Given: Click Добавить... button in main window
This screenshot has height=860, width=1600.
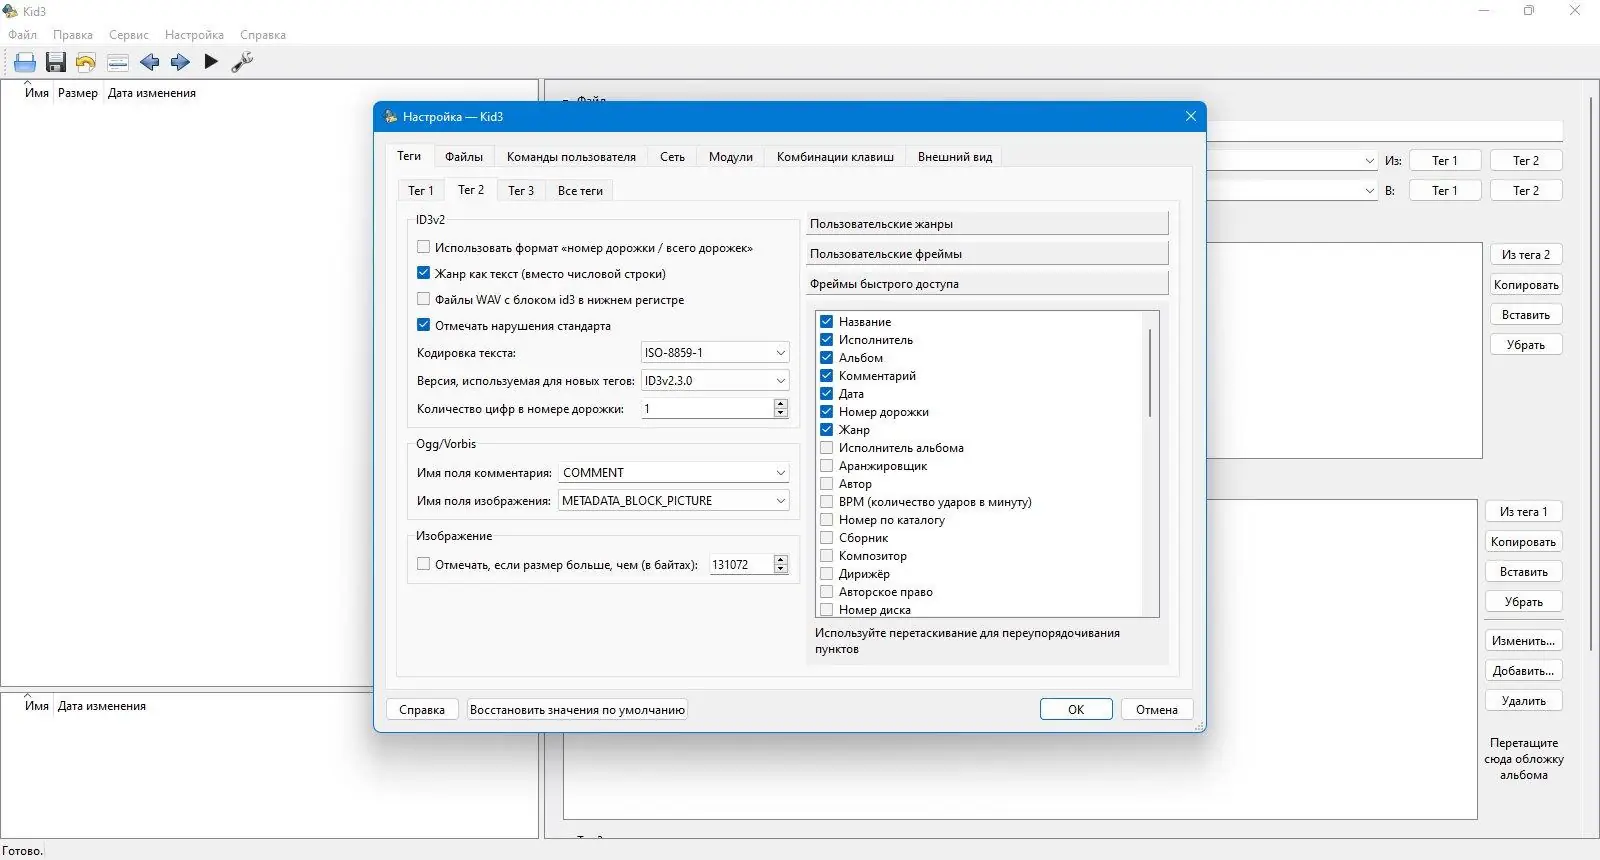Looking at the screenshot, I should (x=1523, y=671).
